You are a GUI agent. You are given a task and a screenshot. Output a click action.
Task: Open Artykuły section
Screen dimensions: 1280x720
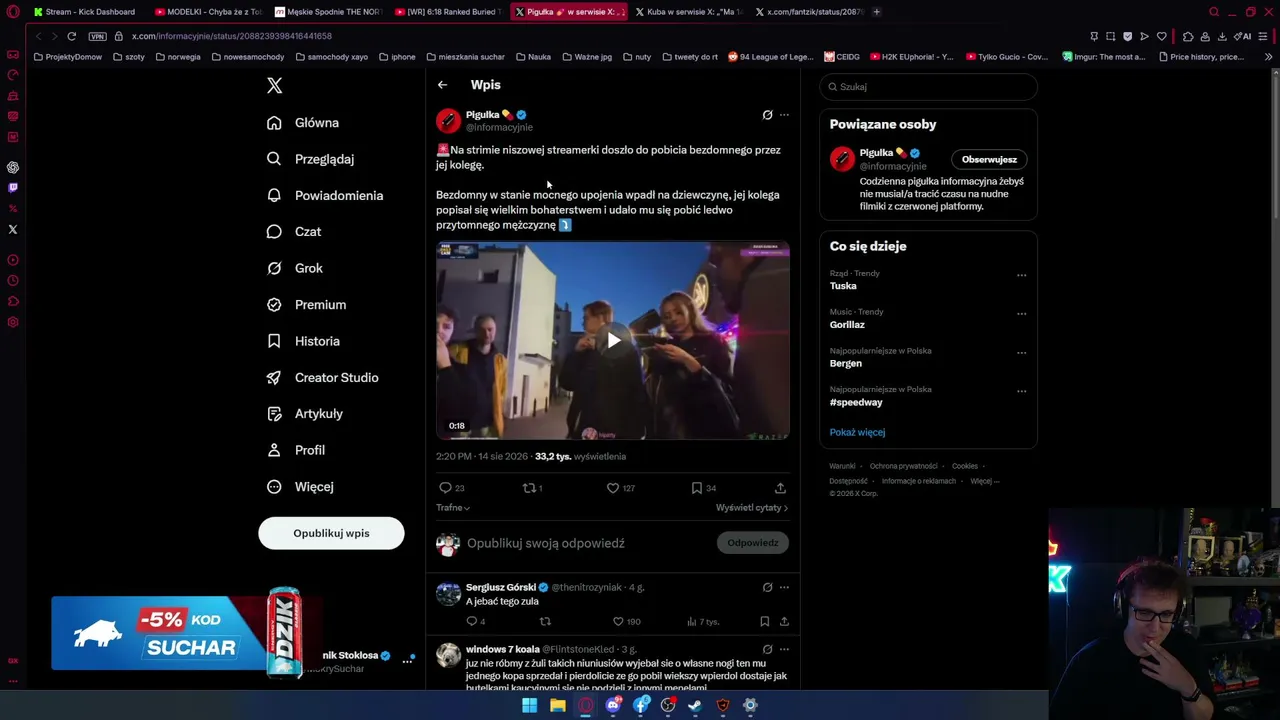point(304,414)
